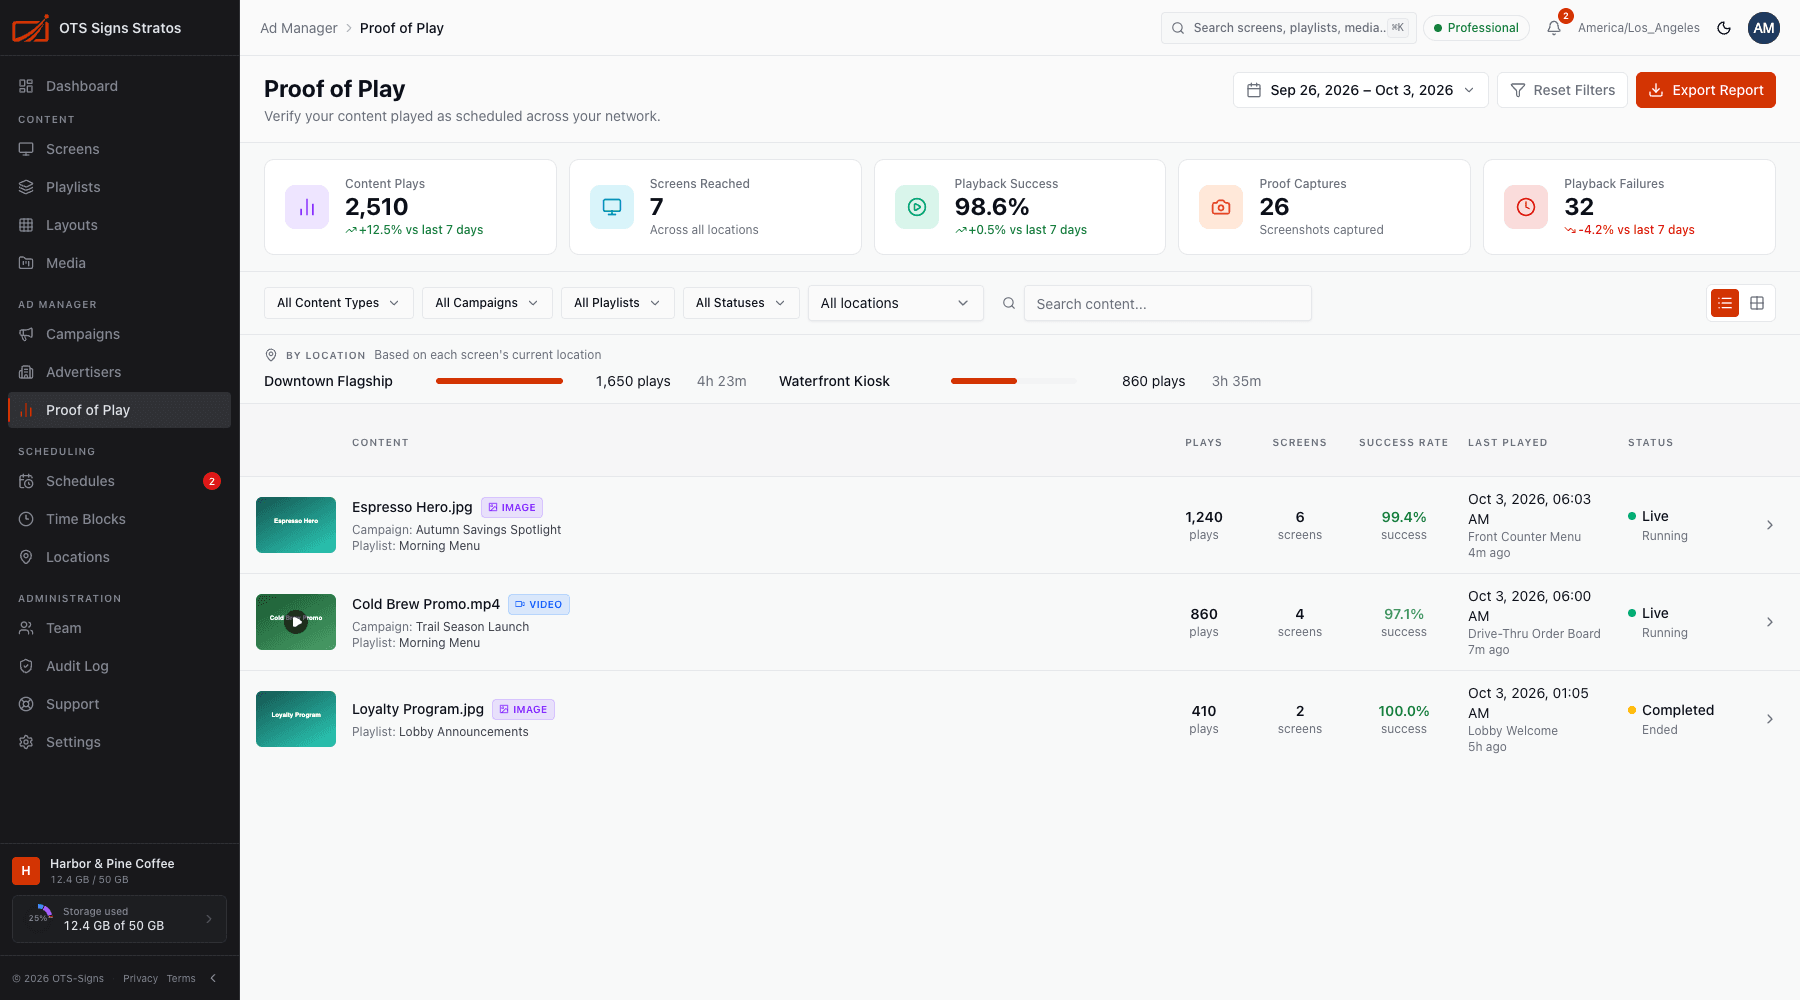The image size is (1800, 1000).
Task: Click the Professional plan badge
Action: (x=1476, y=28)
